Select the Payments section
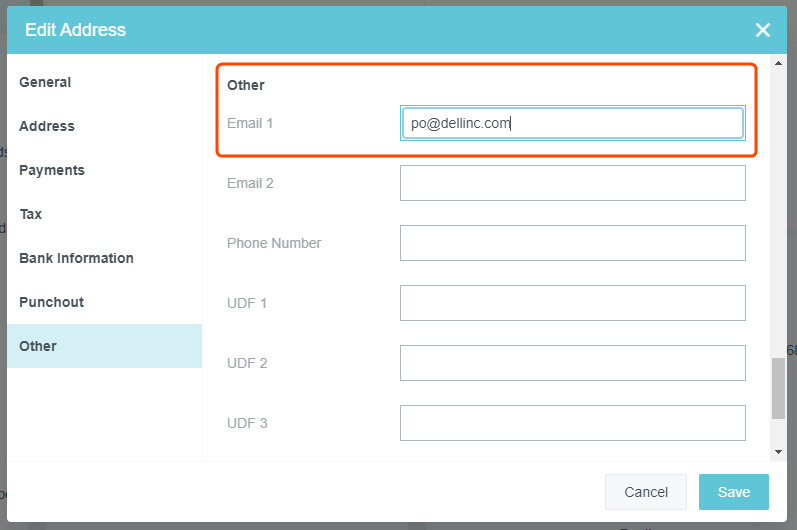The height and width of the screenshot is (530, 797). [x=52, y=170]
